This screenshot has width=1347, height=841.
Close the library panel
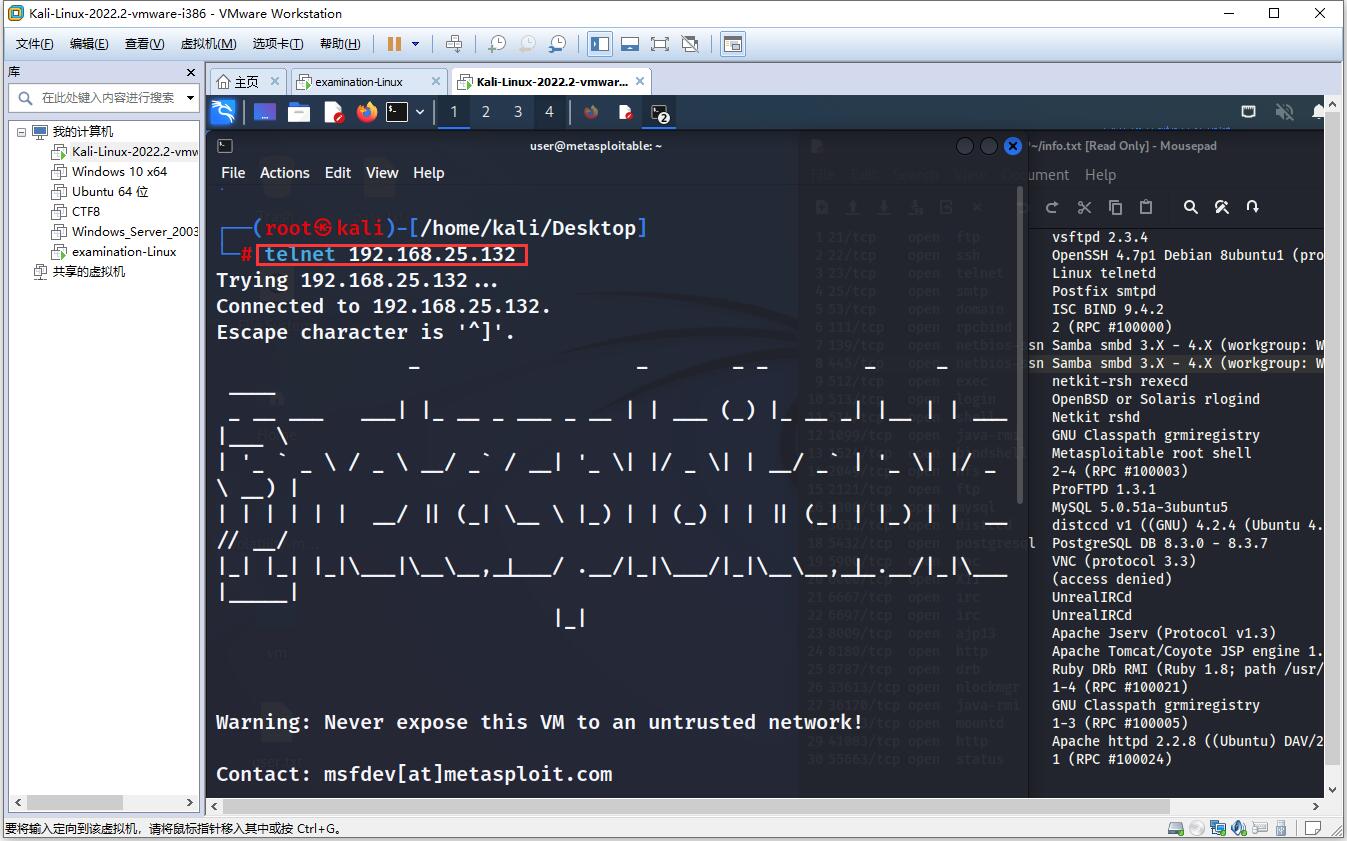tap(191, 72)
